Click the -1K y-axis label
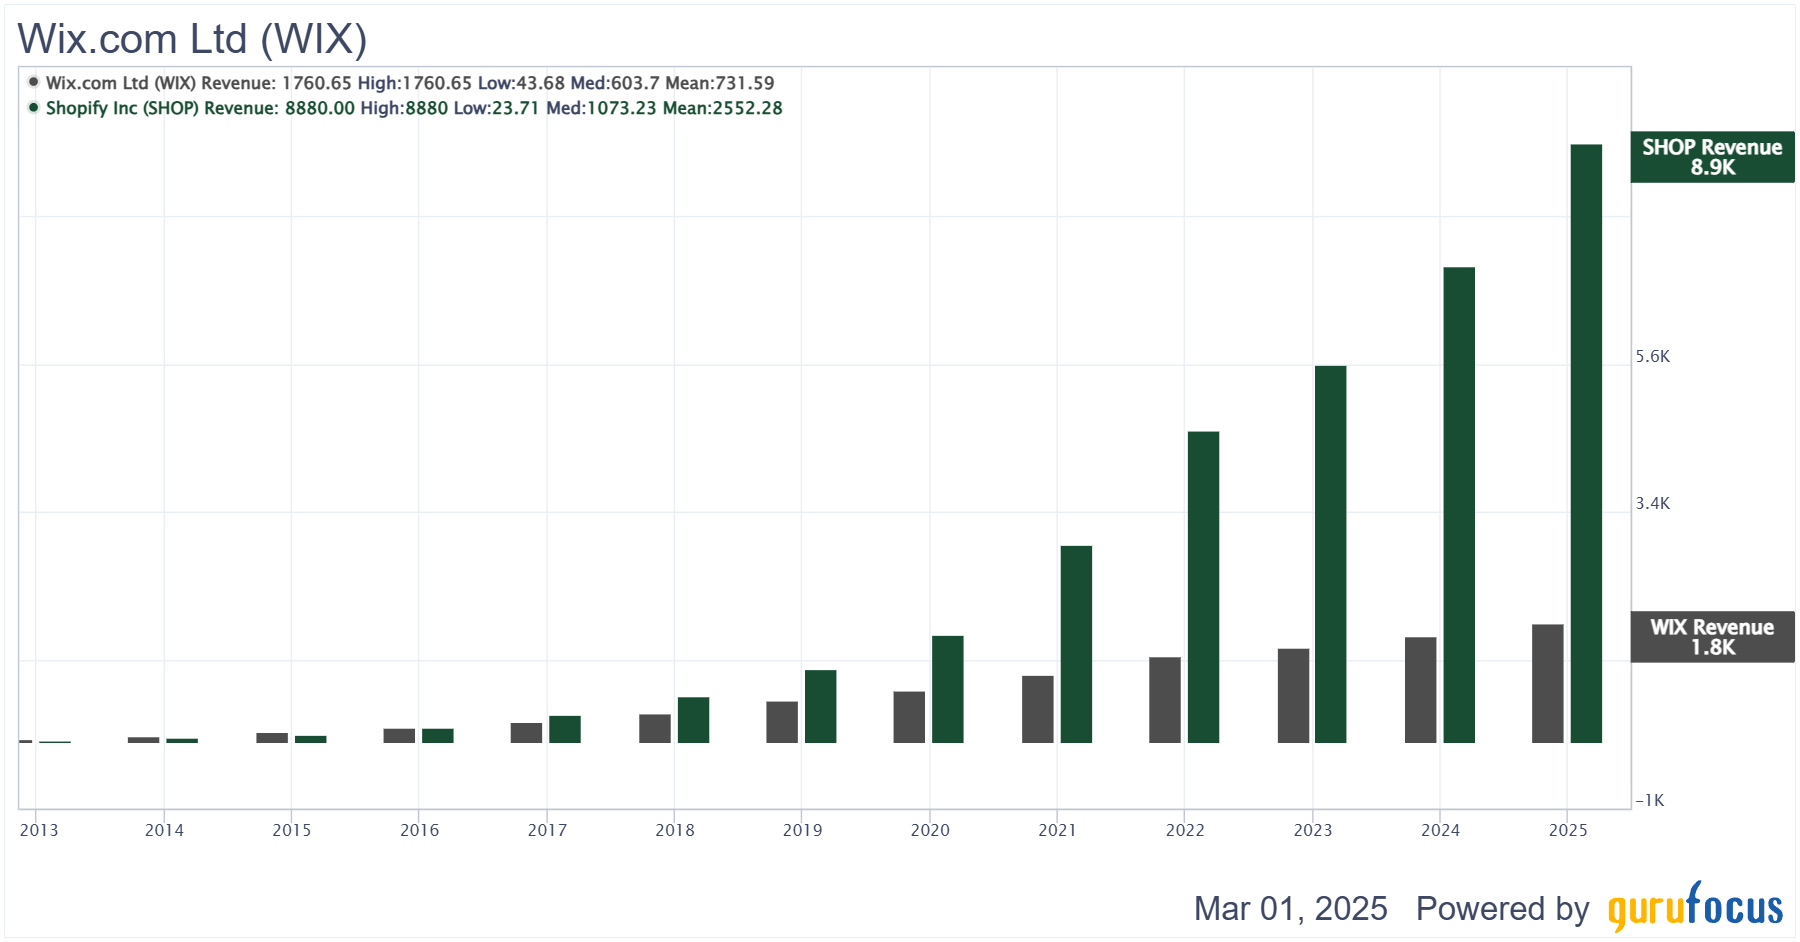1800x942 pixels. [x=1650, y=800]
